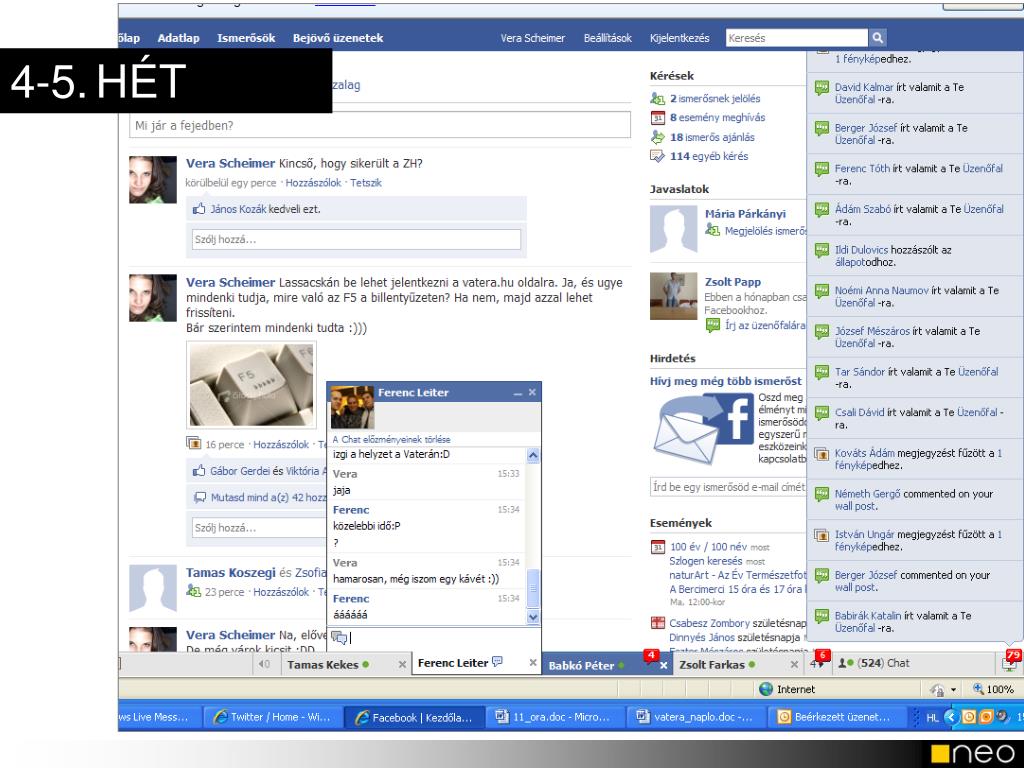The width and height of the screenshot is (1024, 768).
Task: Open 'Bejövő üzenetek' in the top bar
Action: (x=338, y=38)
